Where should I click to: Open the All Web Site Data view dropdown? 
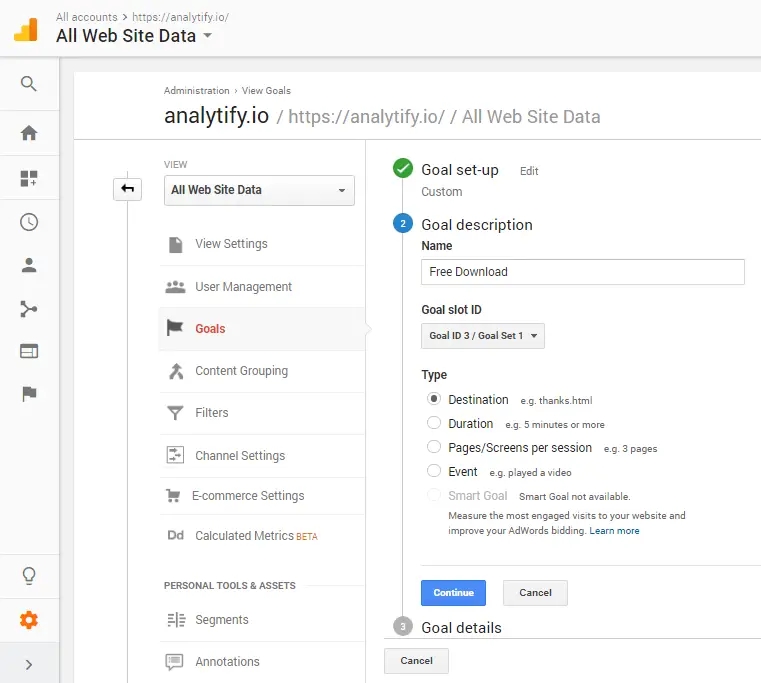coord(259,190)
